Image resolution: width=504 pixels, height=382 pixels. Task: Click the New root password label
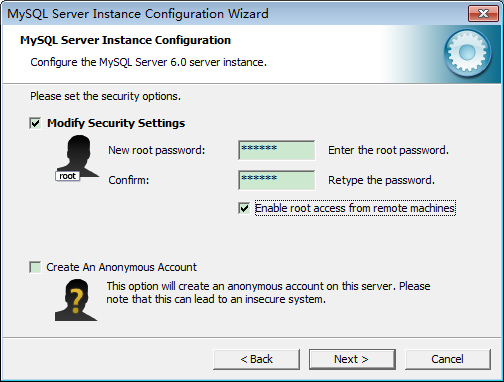point(157,150)
